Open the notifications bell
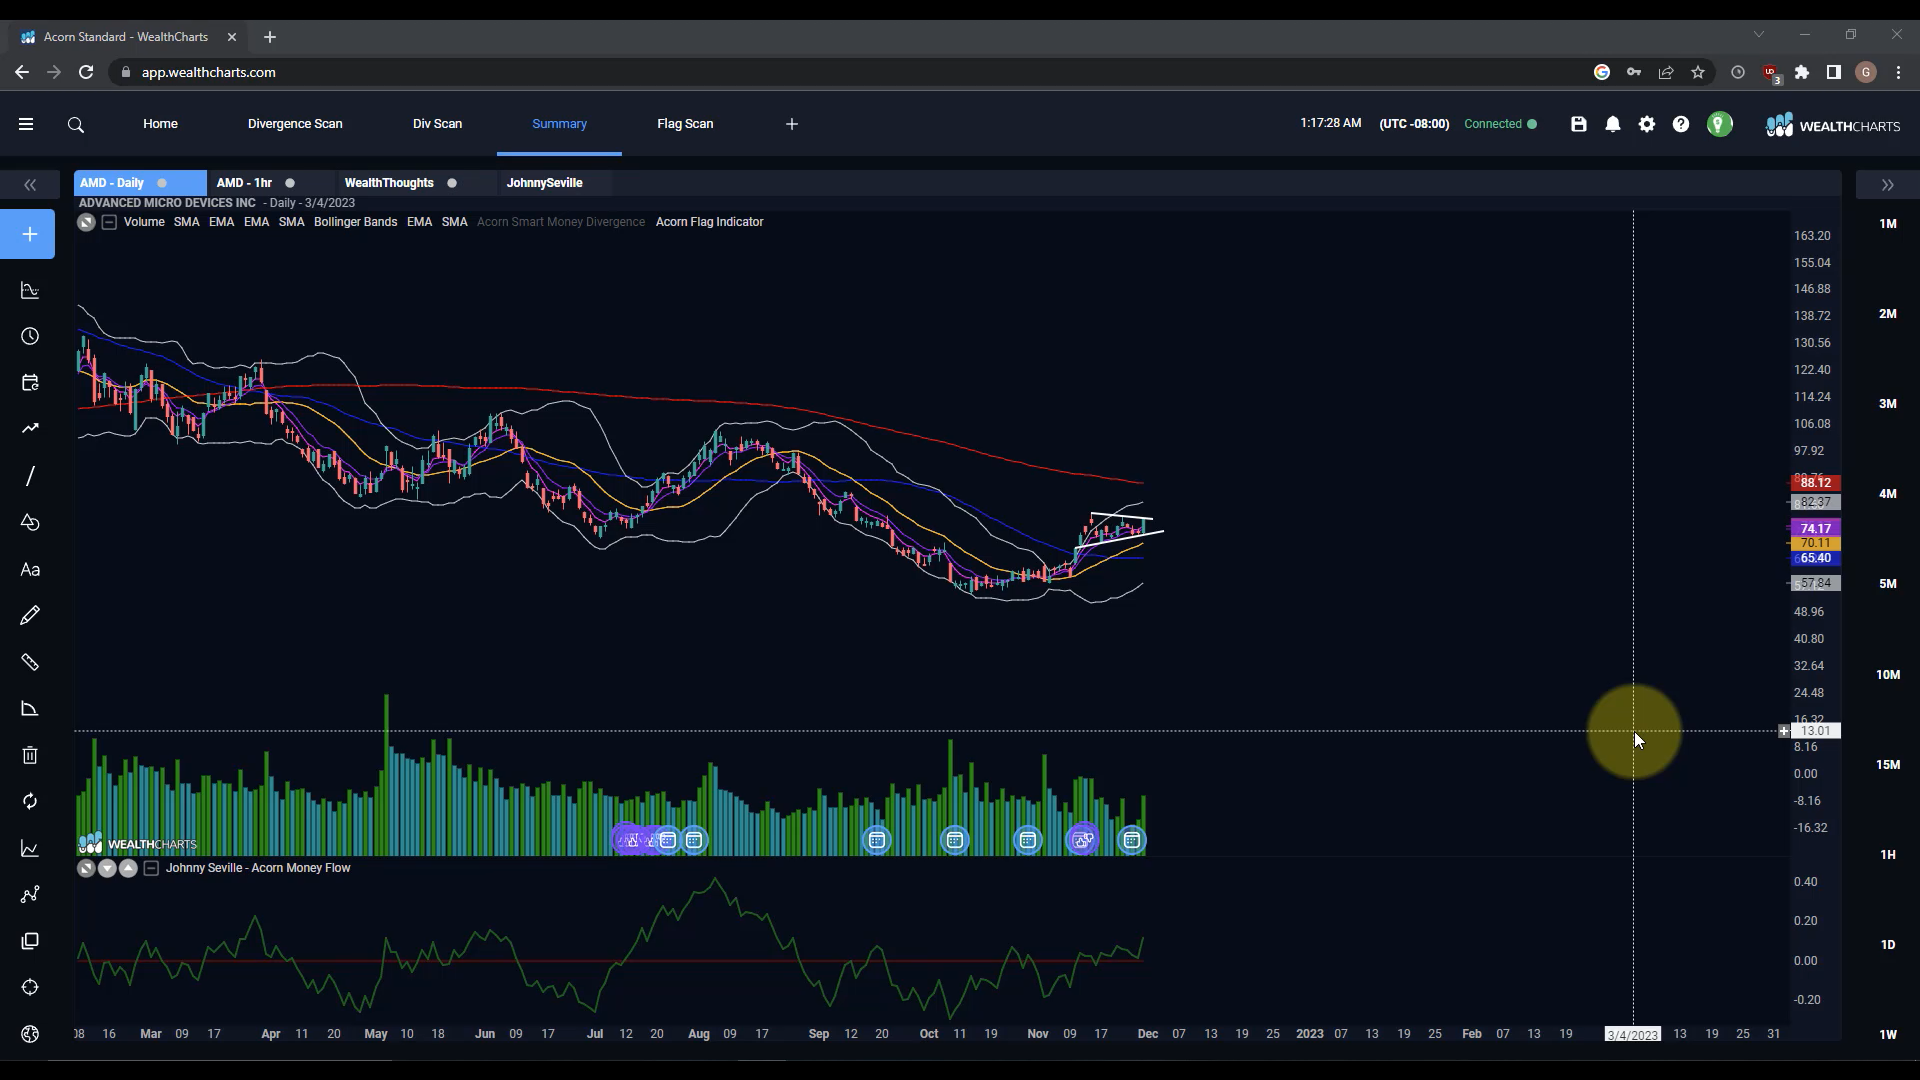Image resolution: width=1920 pixels, height=1080 pixels. 1612,124
